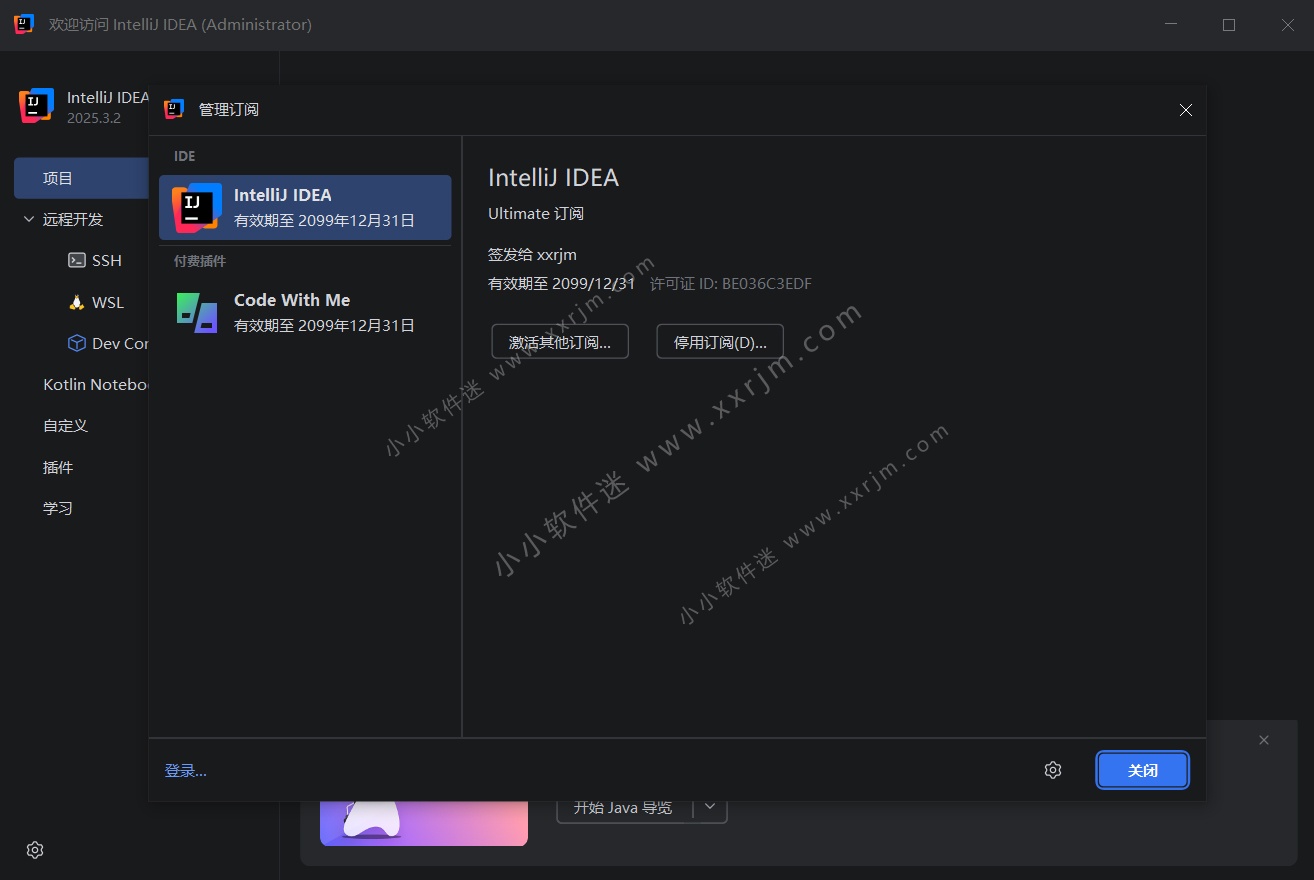Open the dropdown beside 开始 Java 导览
The image size is (1314, 880).
[709, 807]
